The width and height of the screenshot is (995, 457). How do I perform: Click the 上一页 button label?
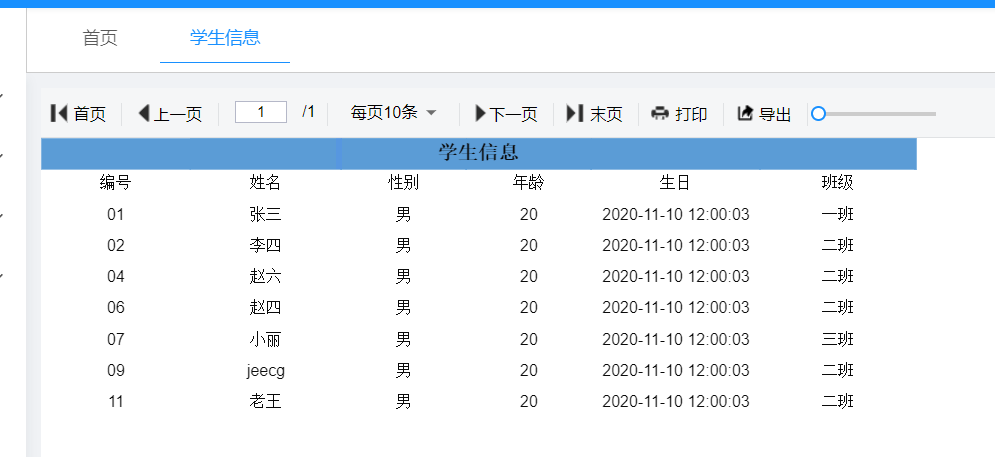(x=178, y=114)
